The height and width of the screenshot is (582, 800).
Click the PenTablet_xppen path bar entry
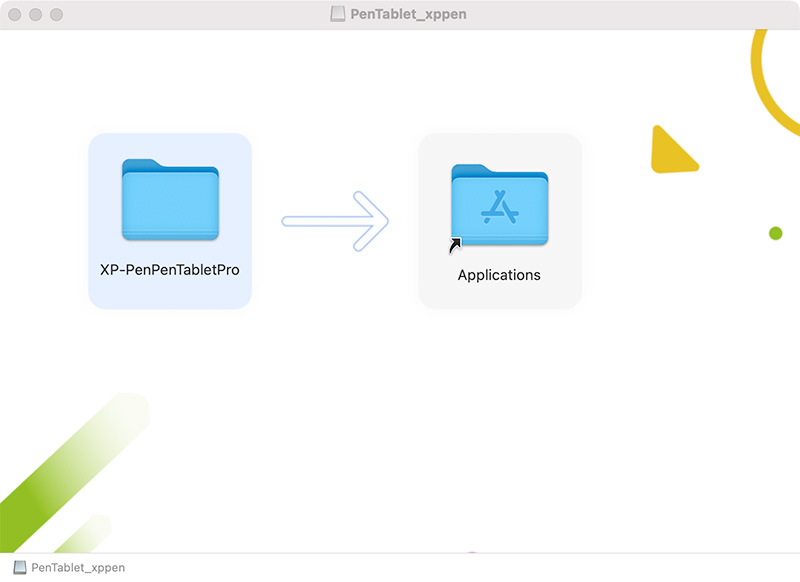(69, 567)
